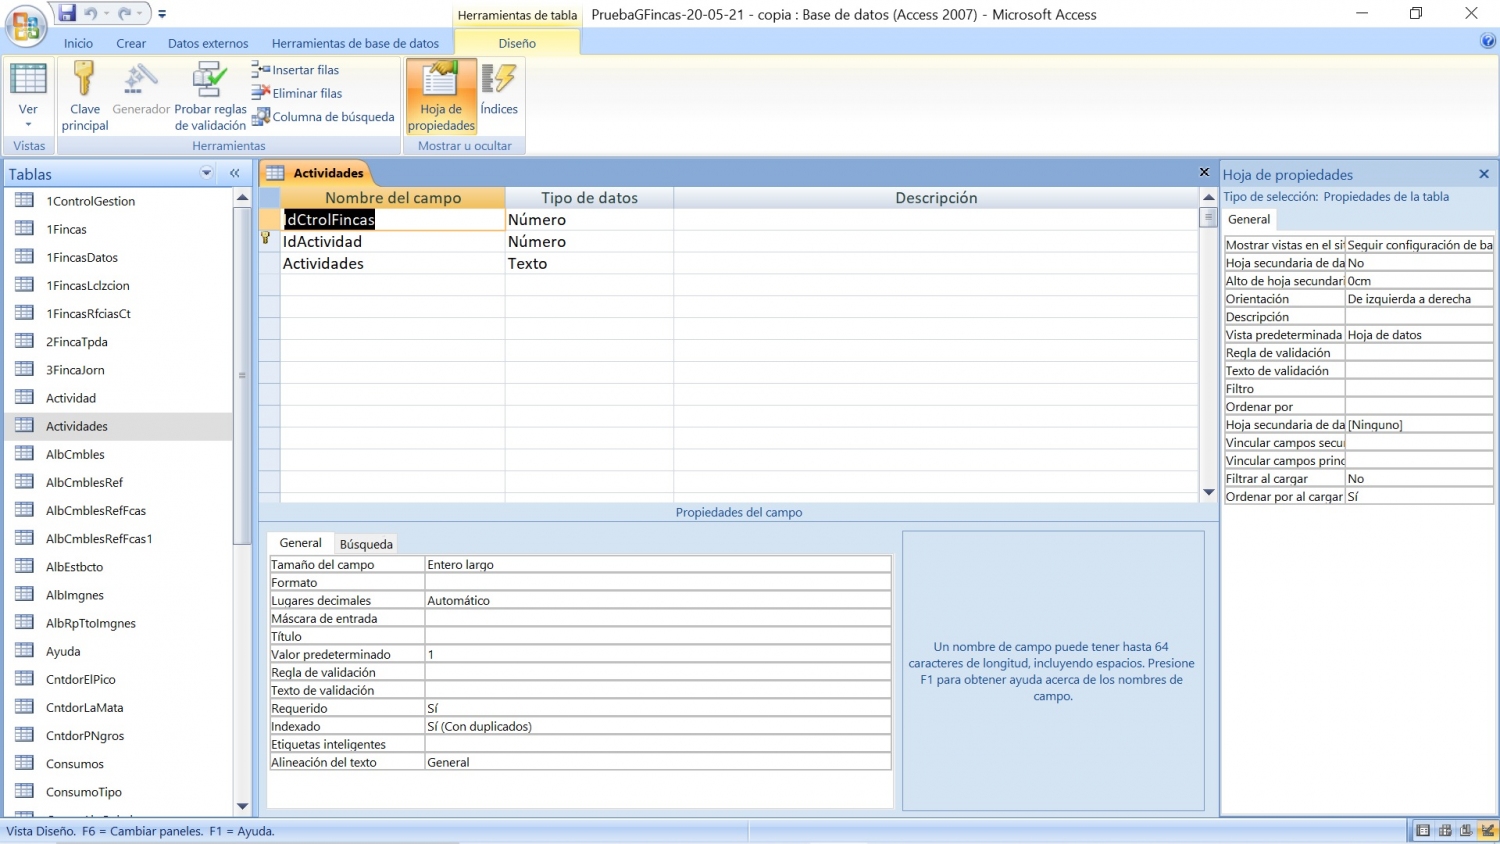Select the Actividad table
Viewport: 1500px width, 844px height.
pos(70,398)
